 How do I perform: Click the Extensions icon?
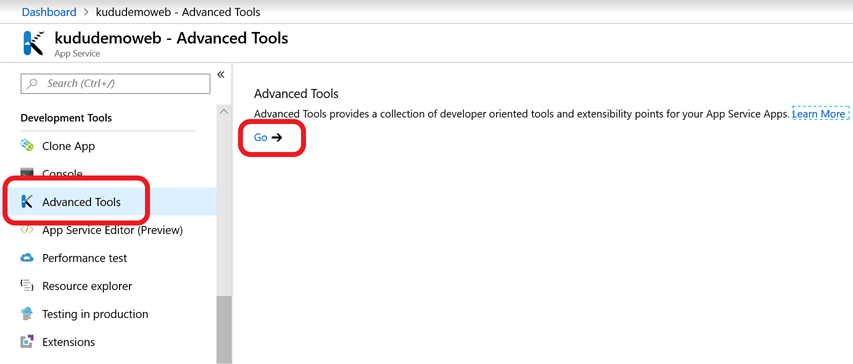click(27, 342)
